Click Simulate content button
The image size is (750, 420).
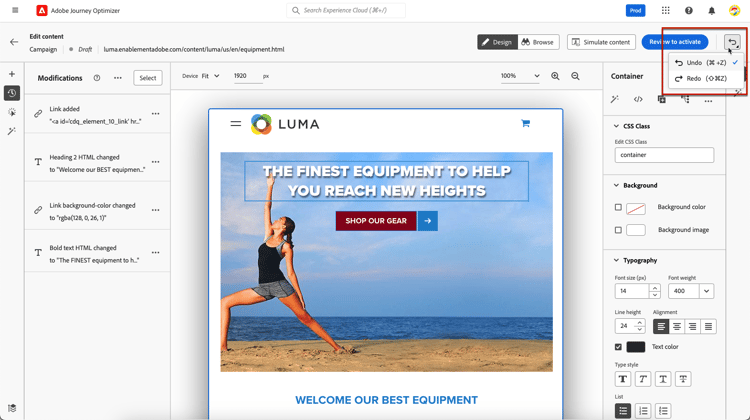pyautogui.click(x=601, y=42)
